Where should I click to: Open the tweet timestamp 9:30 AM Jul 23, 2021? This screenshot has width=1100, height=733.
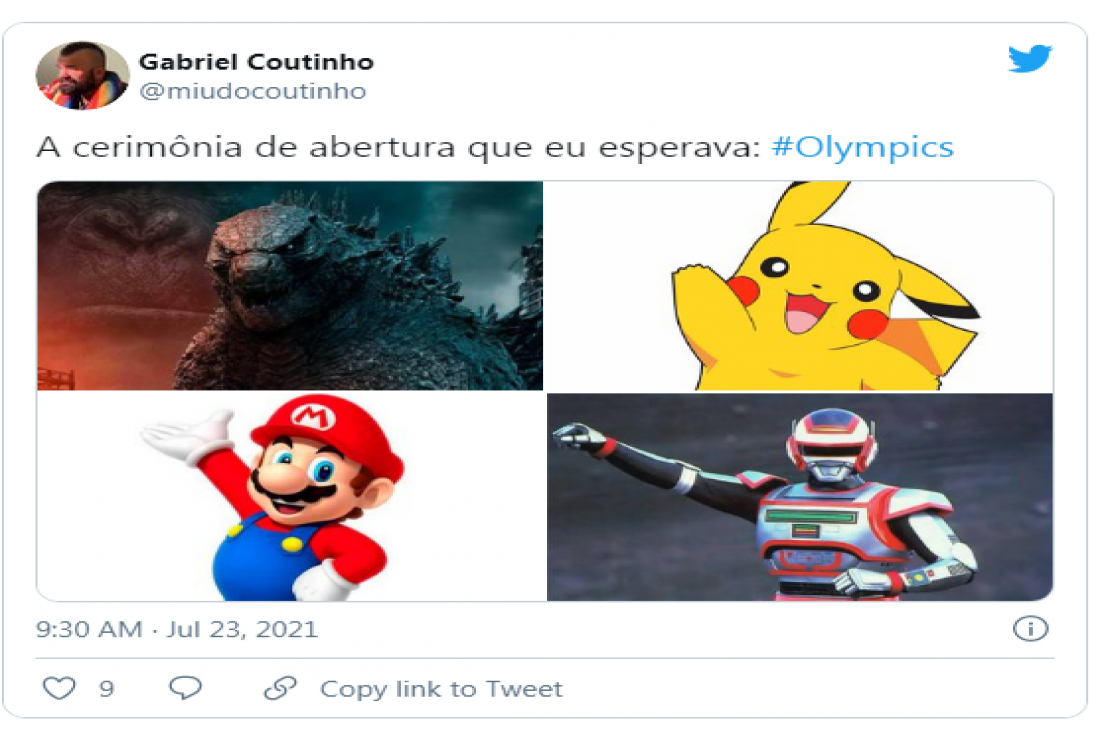click(x=177, y=629)
